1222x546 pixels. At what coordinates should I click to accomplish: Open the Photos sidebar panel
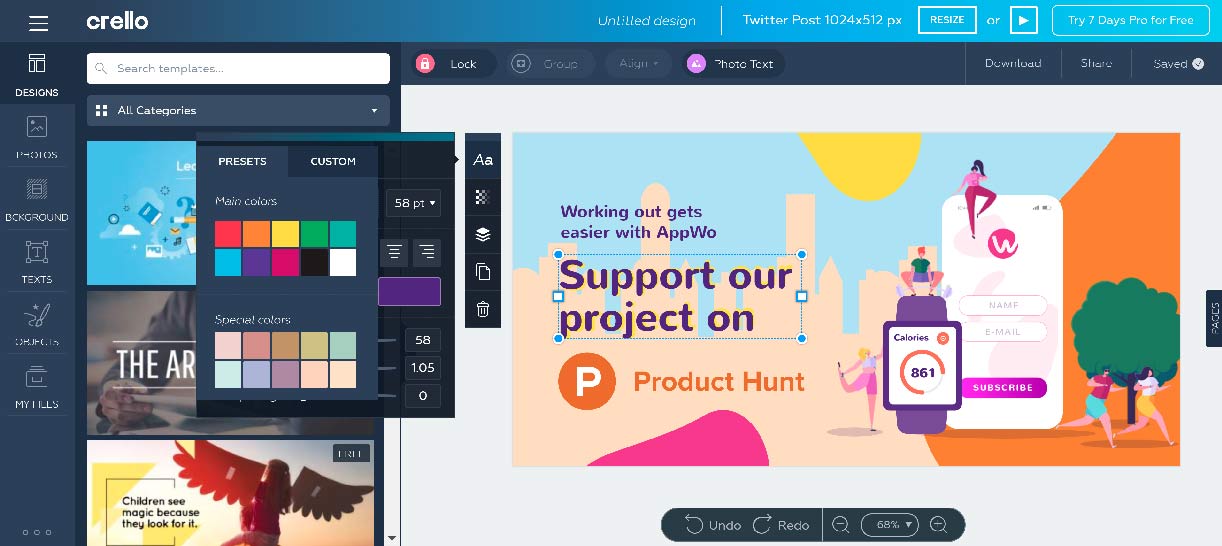coord(37,138)
